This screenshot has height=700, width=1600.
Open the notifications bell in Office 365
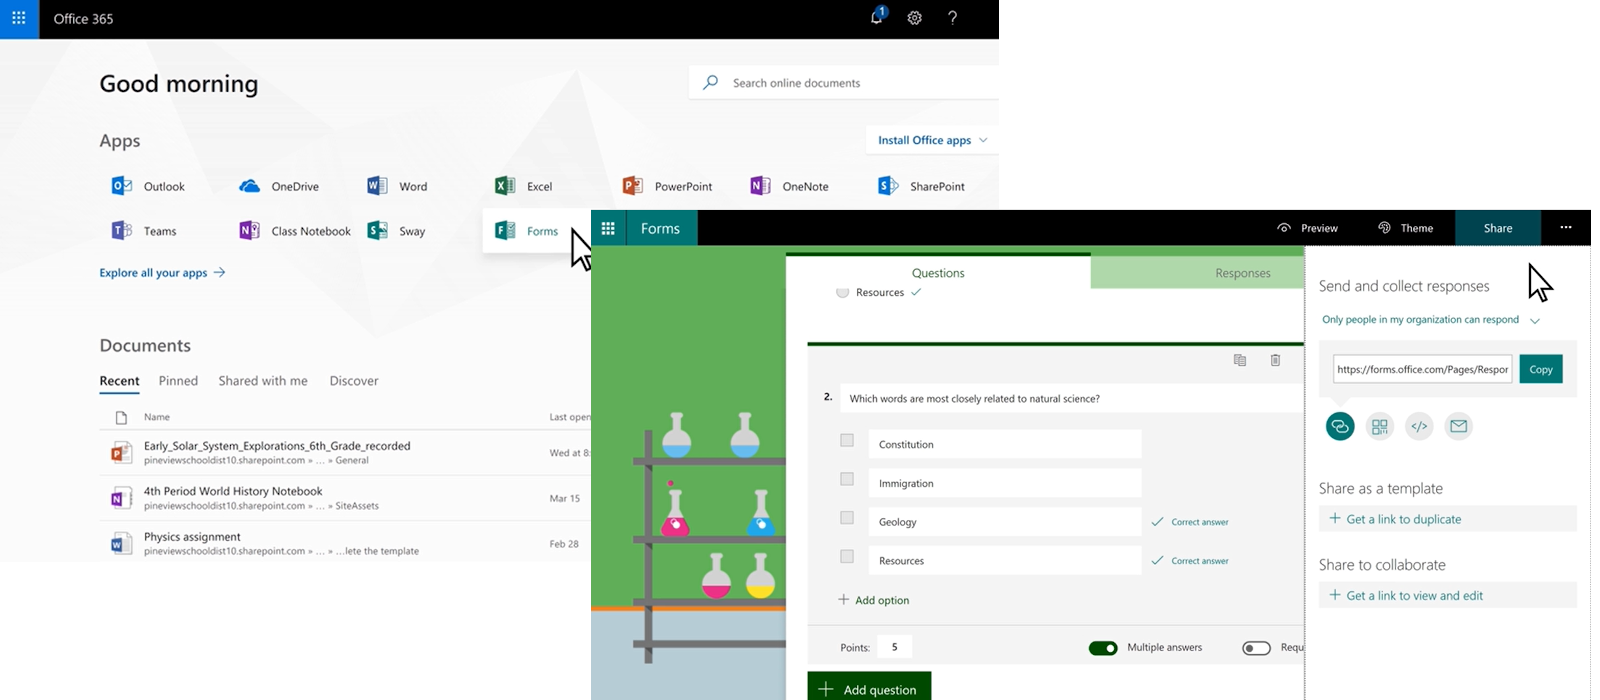[877, 17]
